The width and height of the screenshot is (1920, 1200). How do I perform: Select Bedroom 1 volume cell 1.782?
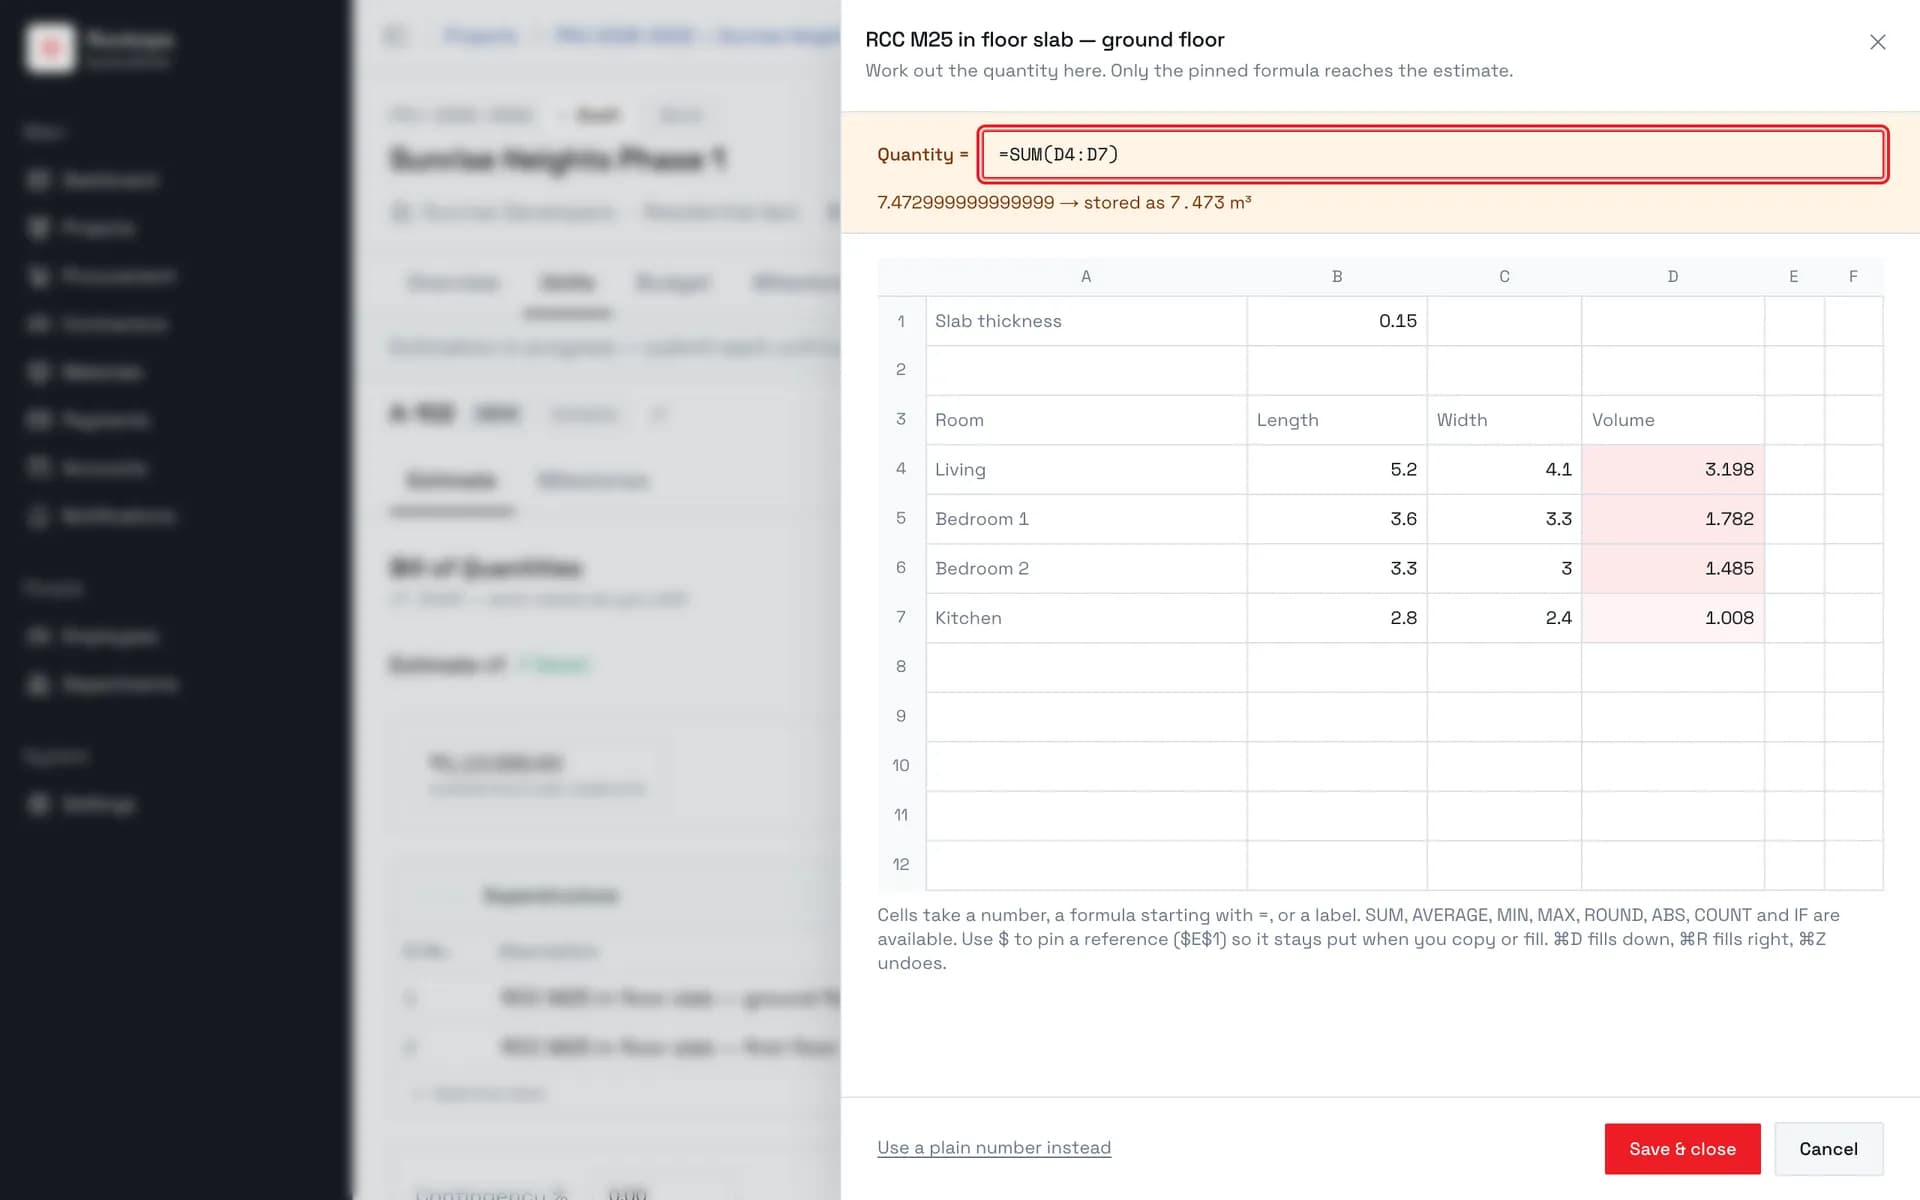[x=1673, y=519]
